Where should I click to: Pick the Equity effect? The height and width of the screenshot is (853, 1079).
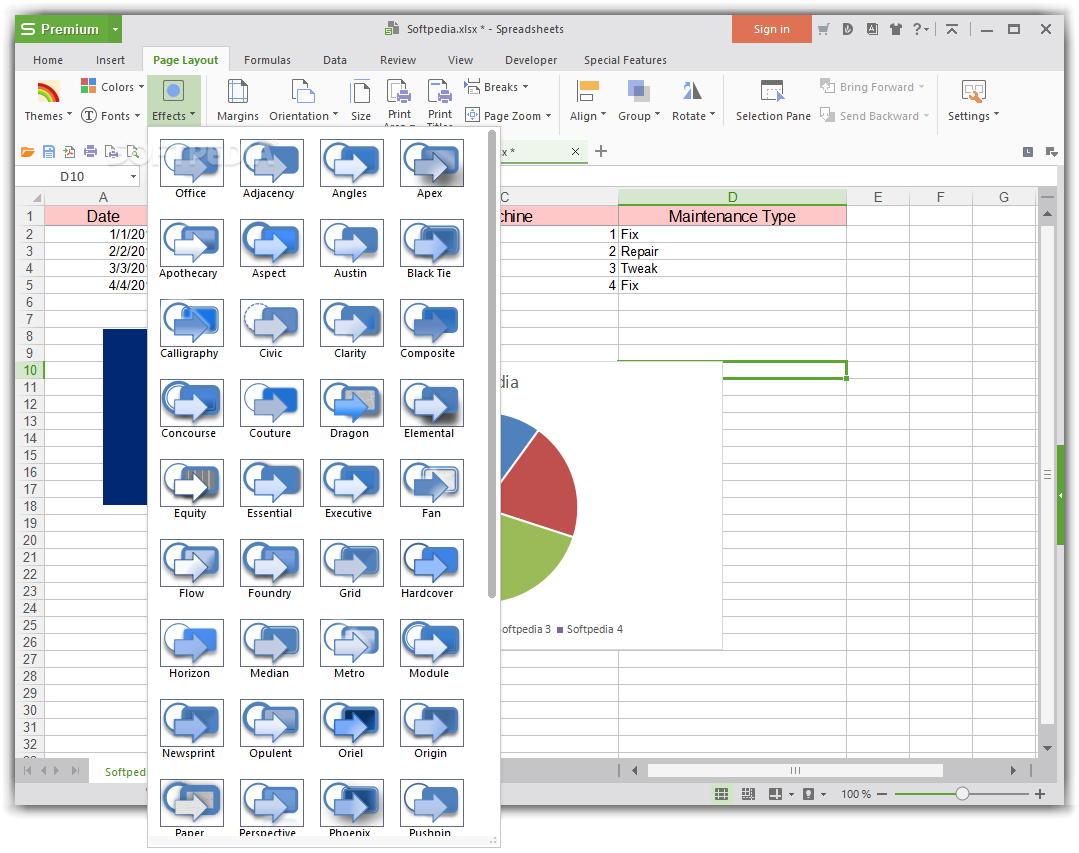coord(191,489)
